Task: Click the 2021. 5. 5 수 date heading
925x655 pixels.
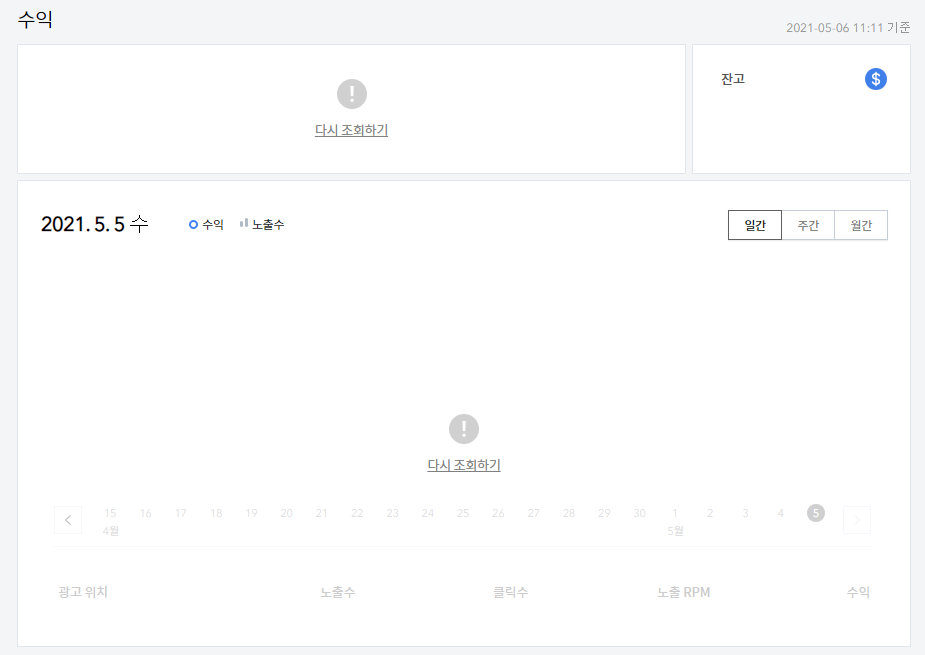Action: click(x=94, y=224)
